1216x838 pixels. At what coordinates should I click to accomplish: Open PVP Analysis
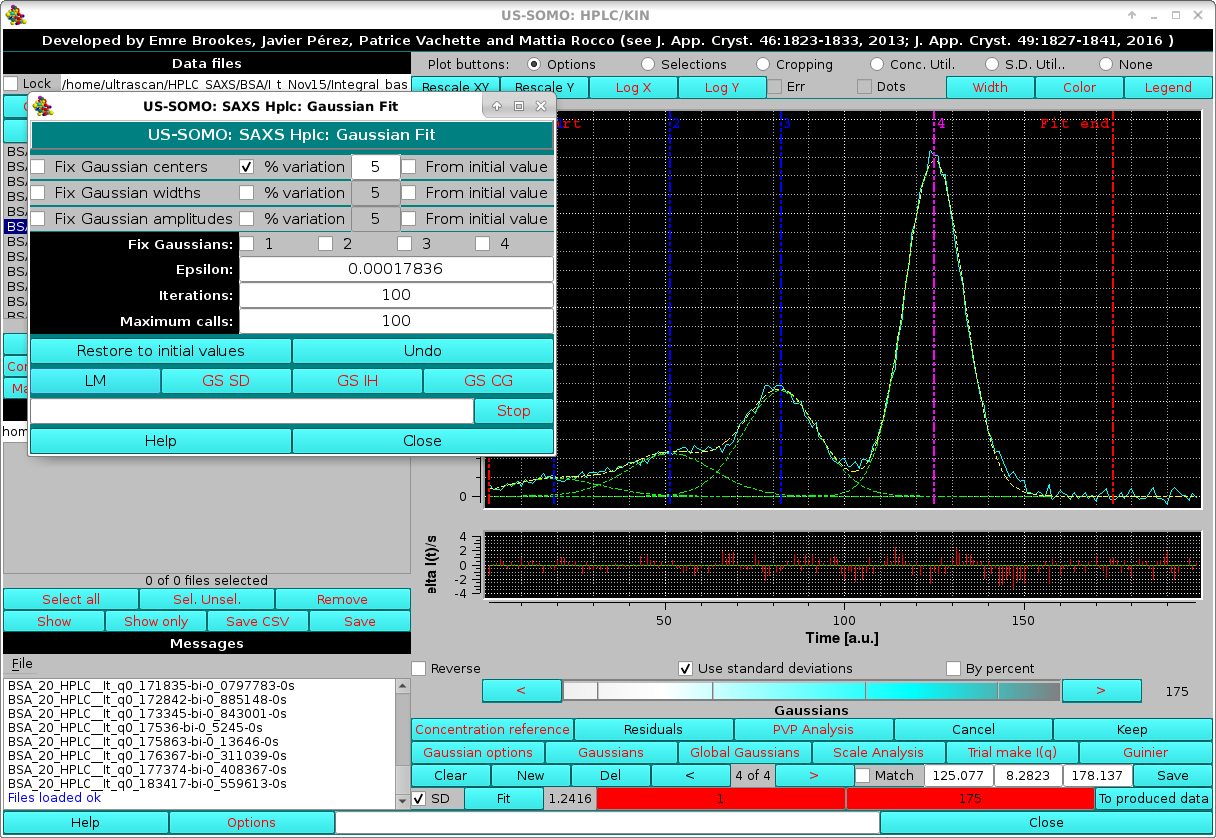(x=813, y=729)
